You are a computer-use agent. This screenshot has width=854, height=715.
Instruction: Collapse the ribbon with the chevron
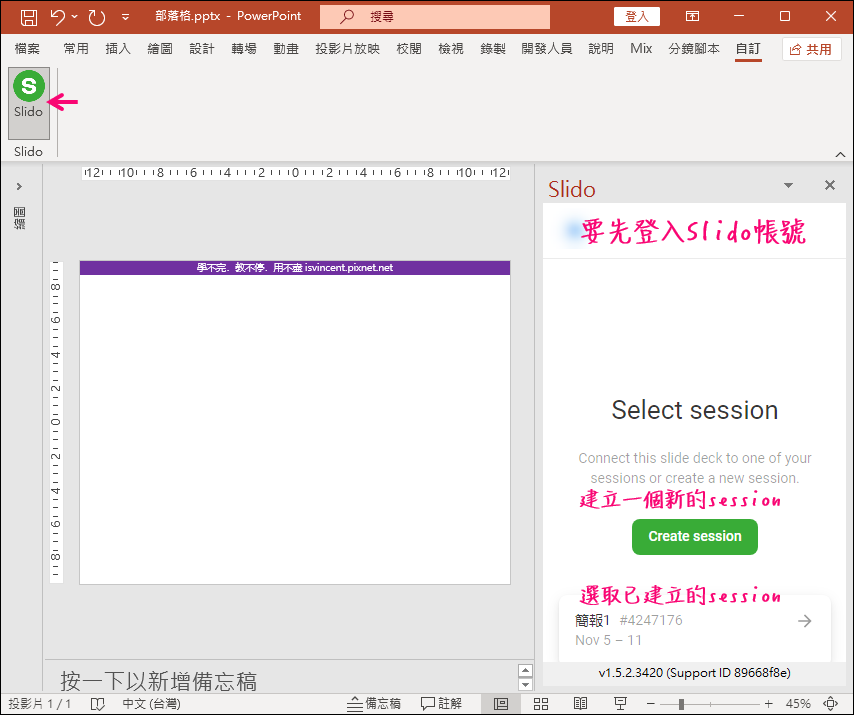coord(840,155)
